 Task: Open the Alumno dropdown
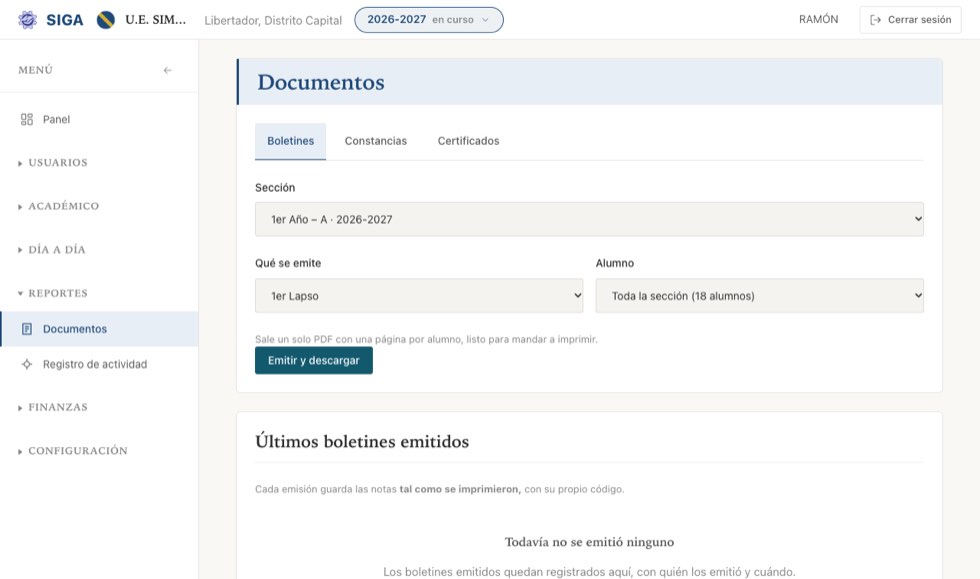(x=759, y=296)
